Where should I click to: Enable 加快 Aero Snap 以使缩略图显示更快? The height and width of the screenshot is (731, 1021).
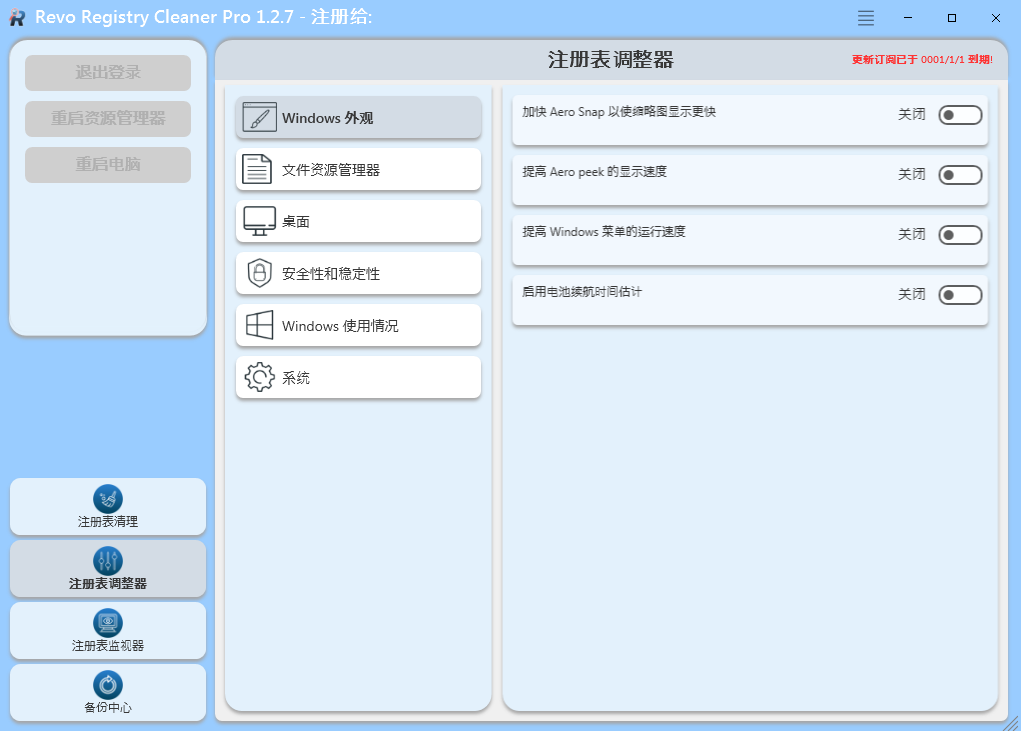pyautogui.click(x=959, y=114)
